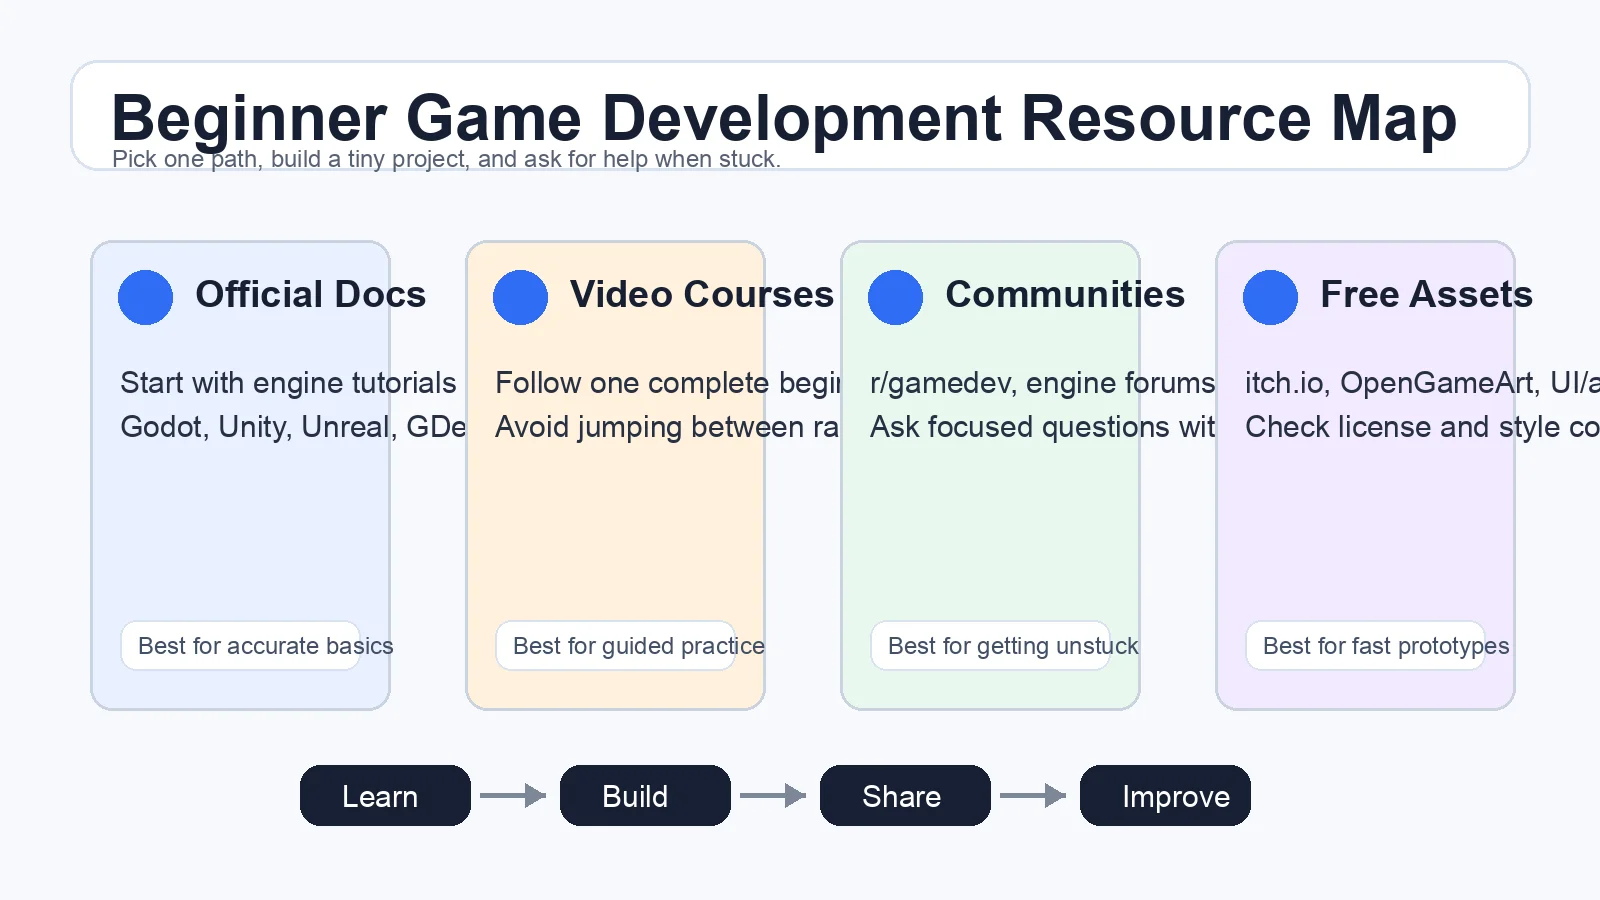Click the 'Best for fast prototypes' tag
1600x900 pixels.
(x=1365, y=646)
